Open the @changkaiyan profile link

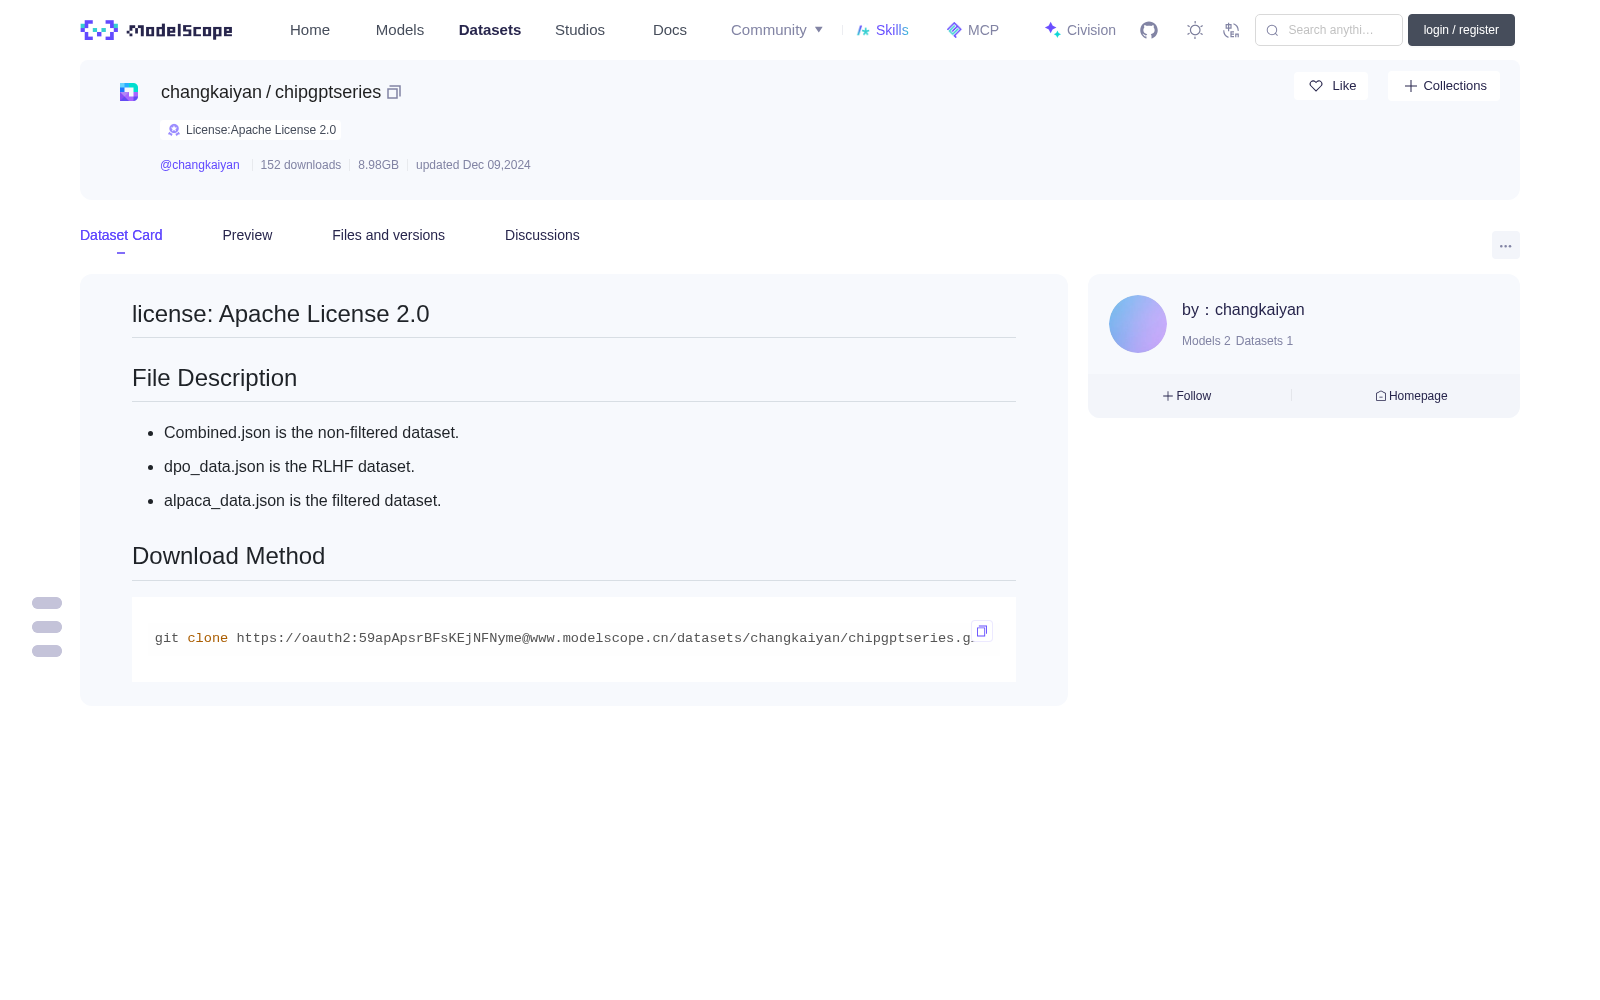[200, 165]
